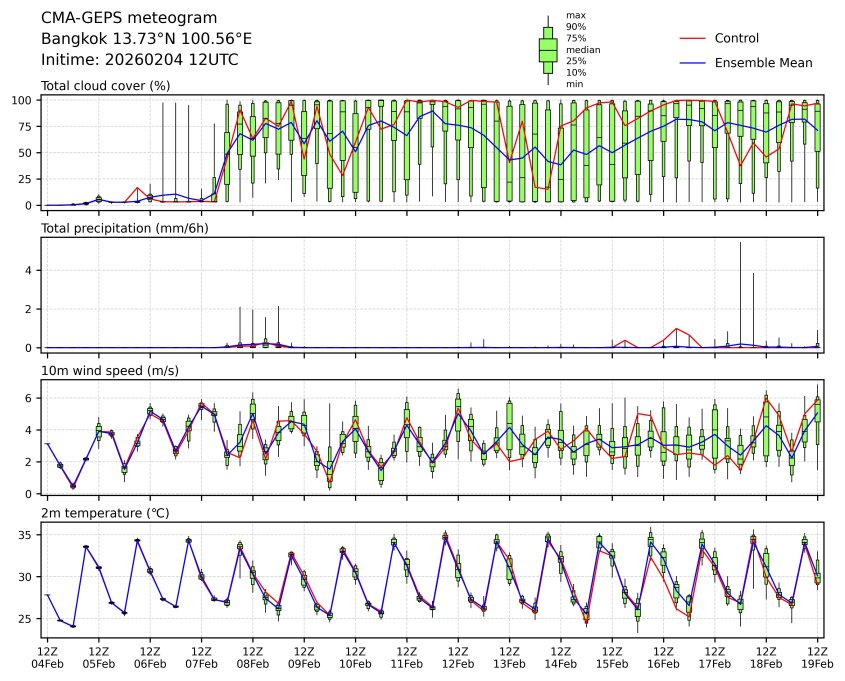Click the 'Total cloud cover (%)' panel title

click(106, 86)
